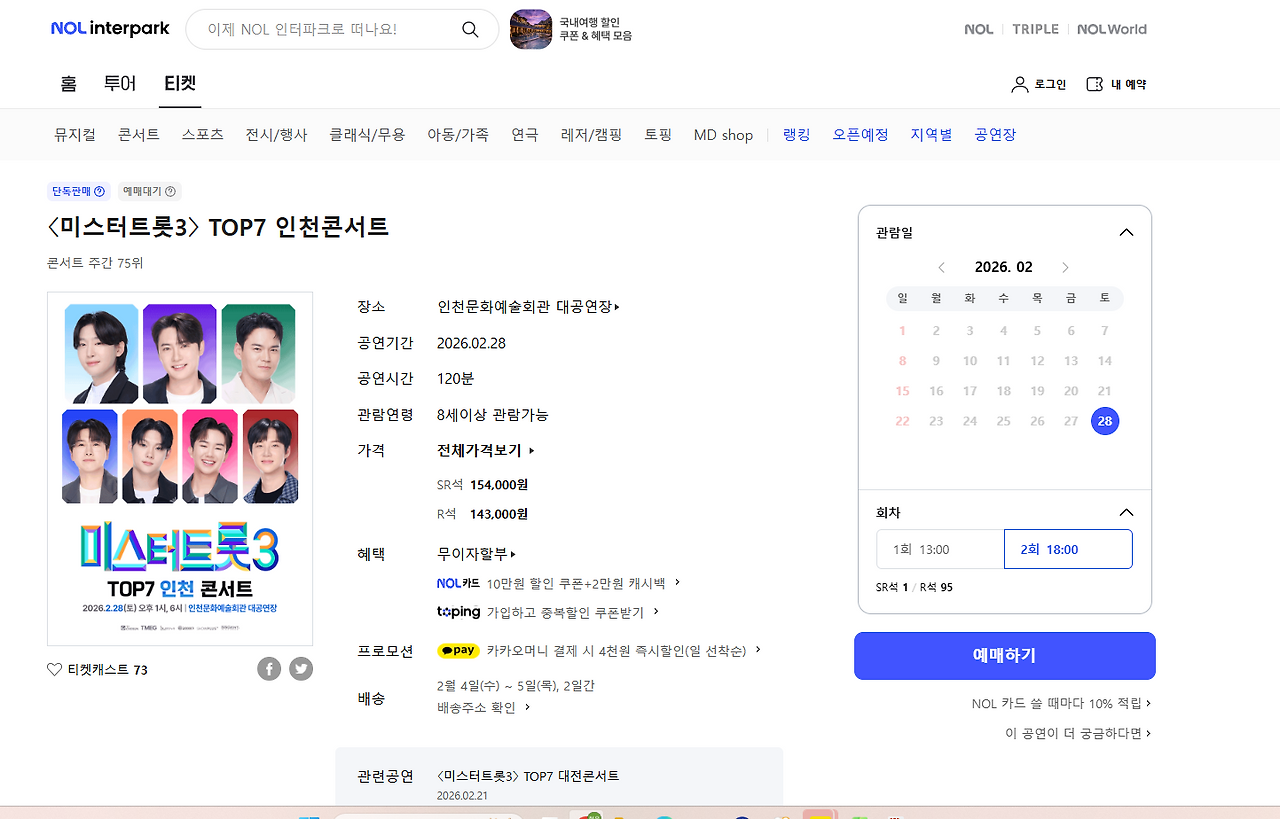
Task: Open the 연극 category
Action: tap(525, 134)
